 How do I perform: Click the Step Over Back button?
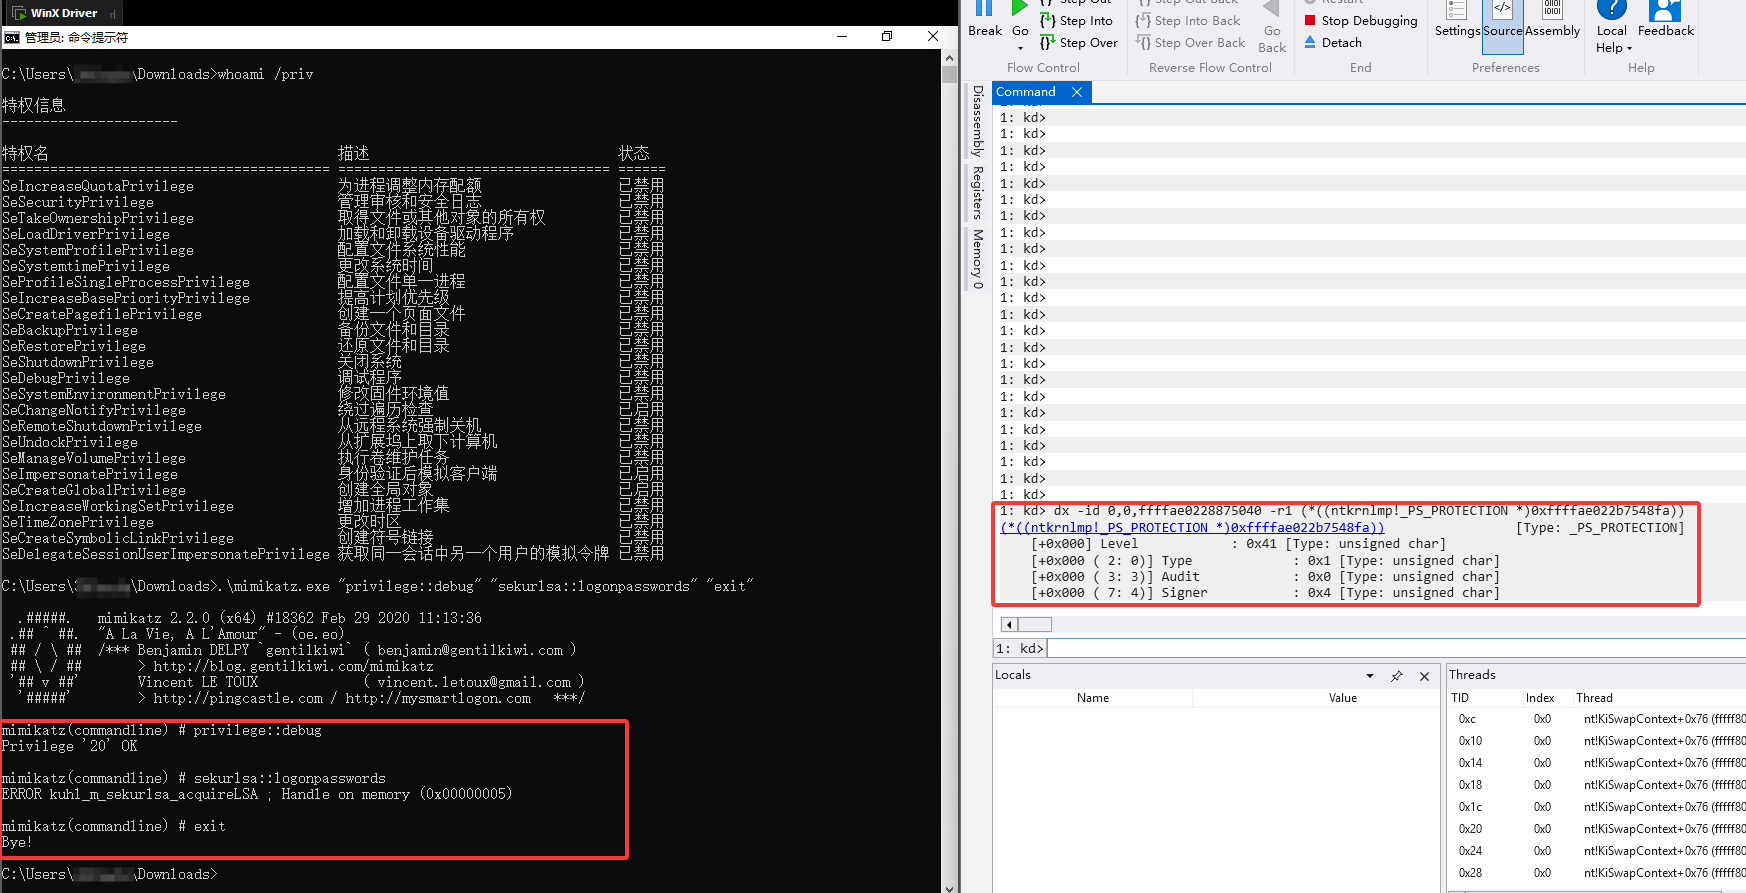pos(1190,43)
